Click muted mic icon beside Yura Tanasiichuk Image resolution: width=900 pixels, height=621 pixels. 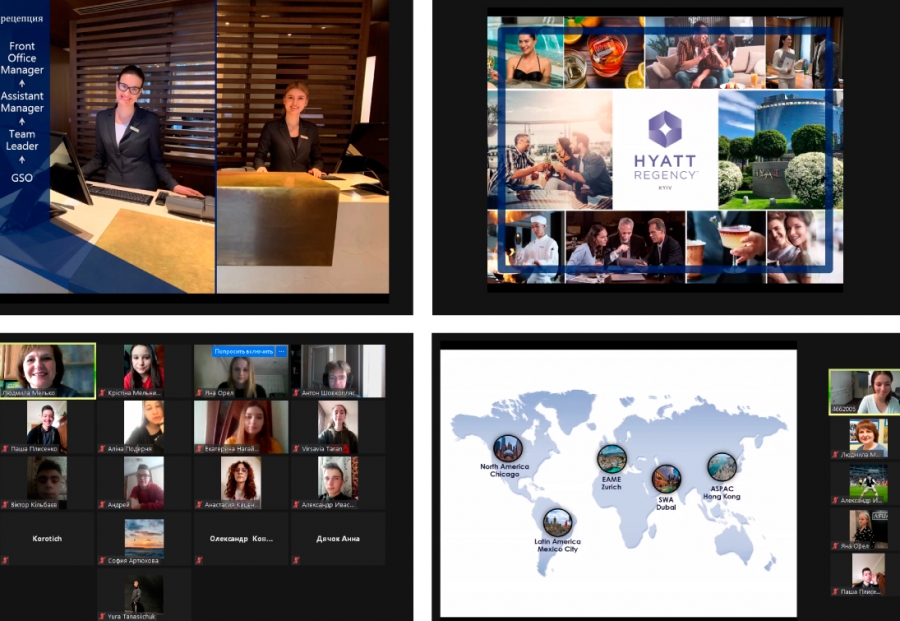point(102,616)
